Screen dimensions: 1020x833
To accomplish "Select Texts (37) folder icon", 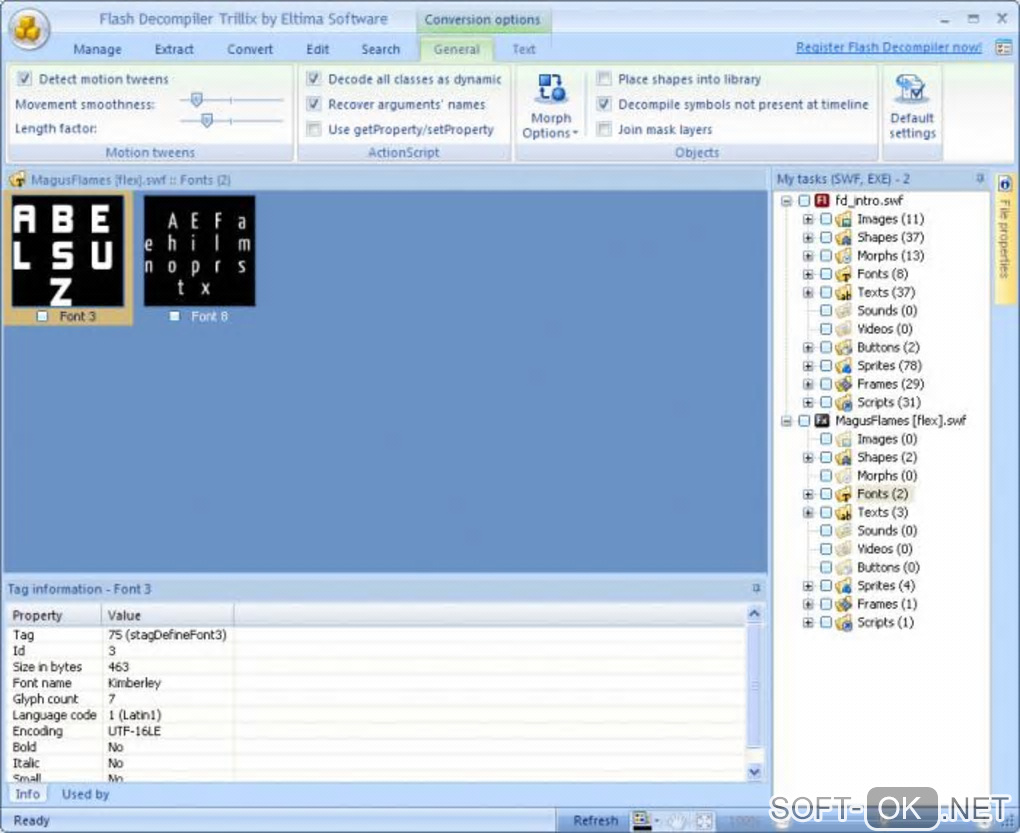I will [x=844, y=293].
